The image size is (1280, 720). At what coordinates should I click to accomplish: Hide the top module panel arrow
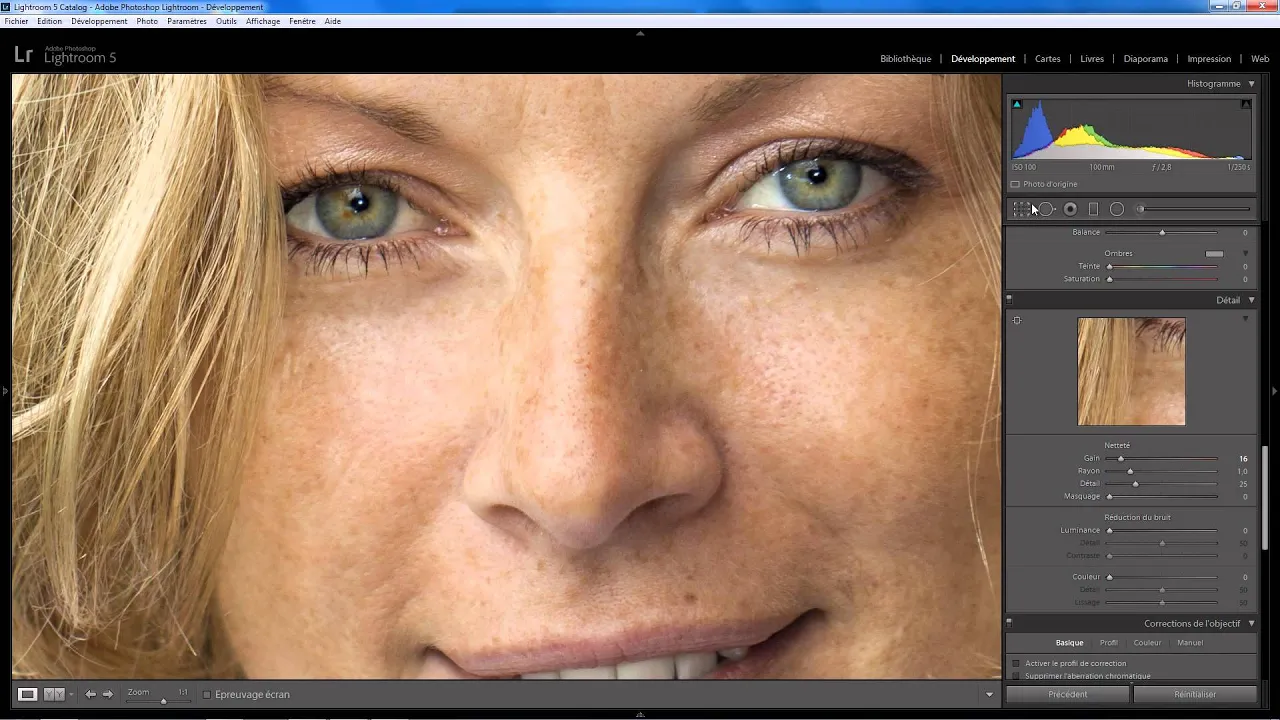tap(640, 33)
